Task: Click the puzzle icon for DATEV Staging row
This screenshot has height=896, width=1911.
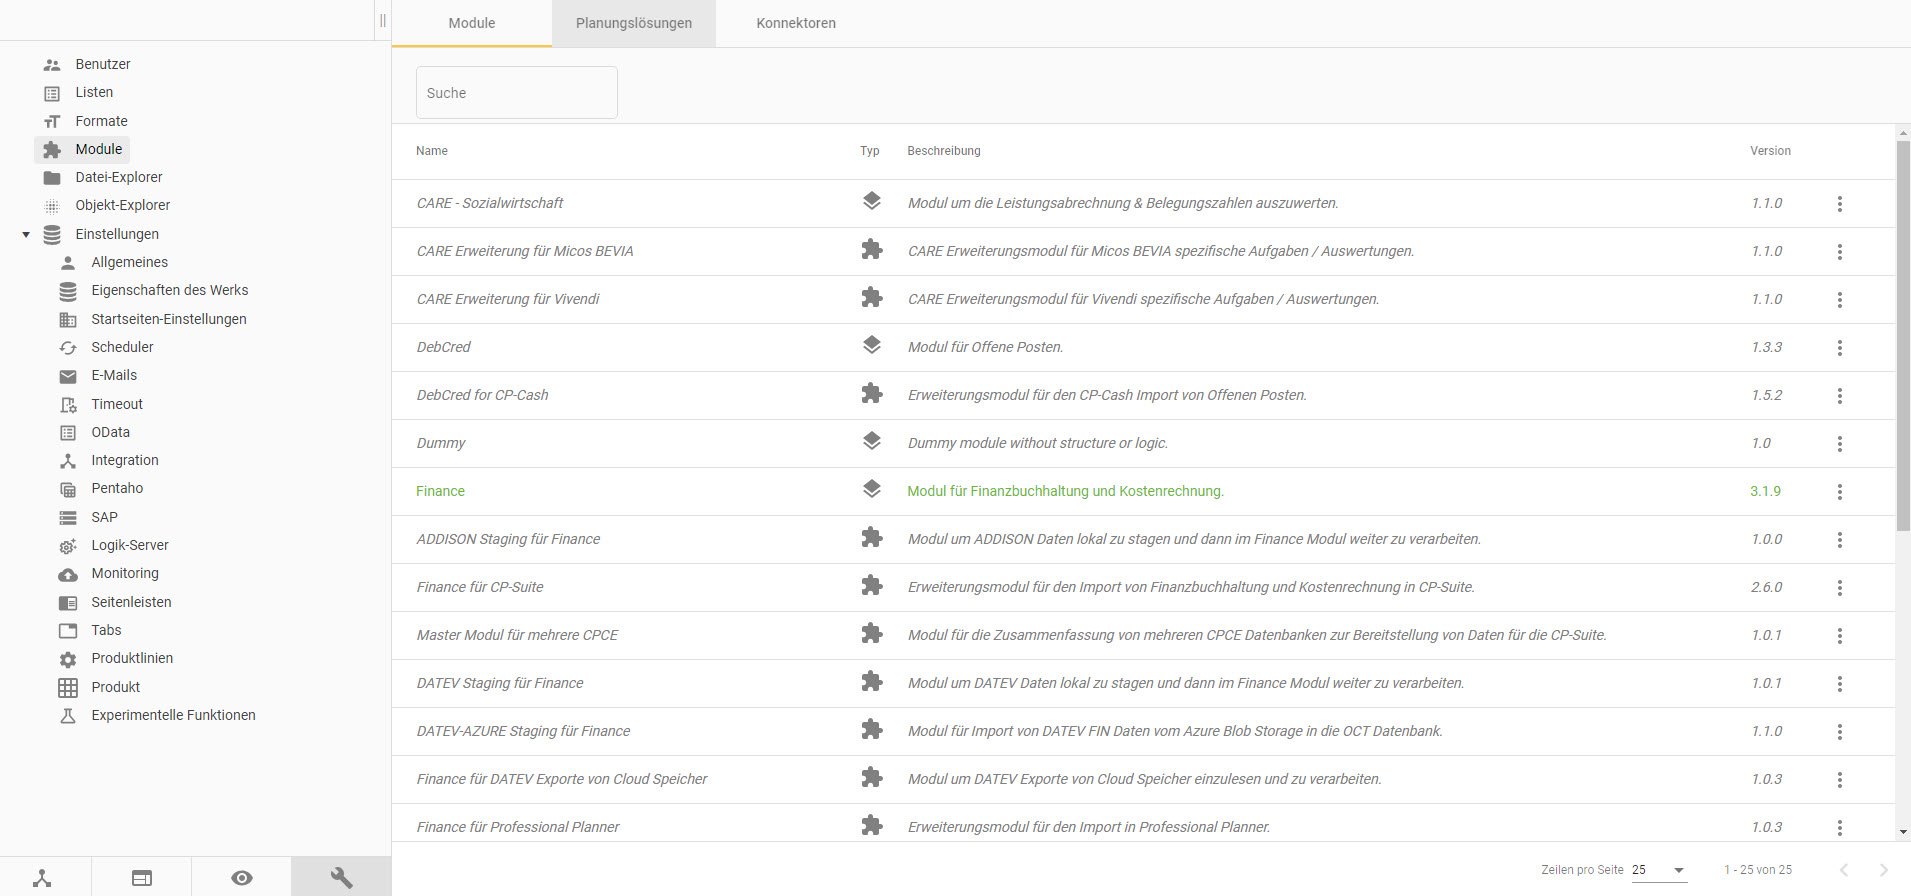Action: coord(872,682)
